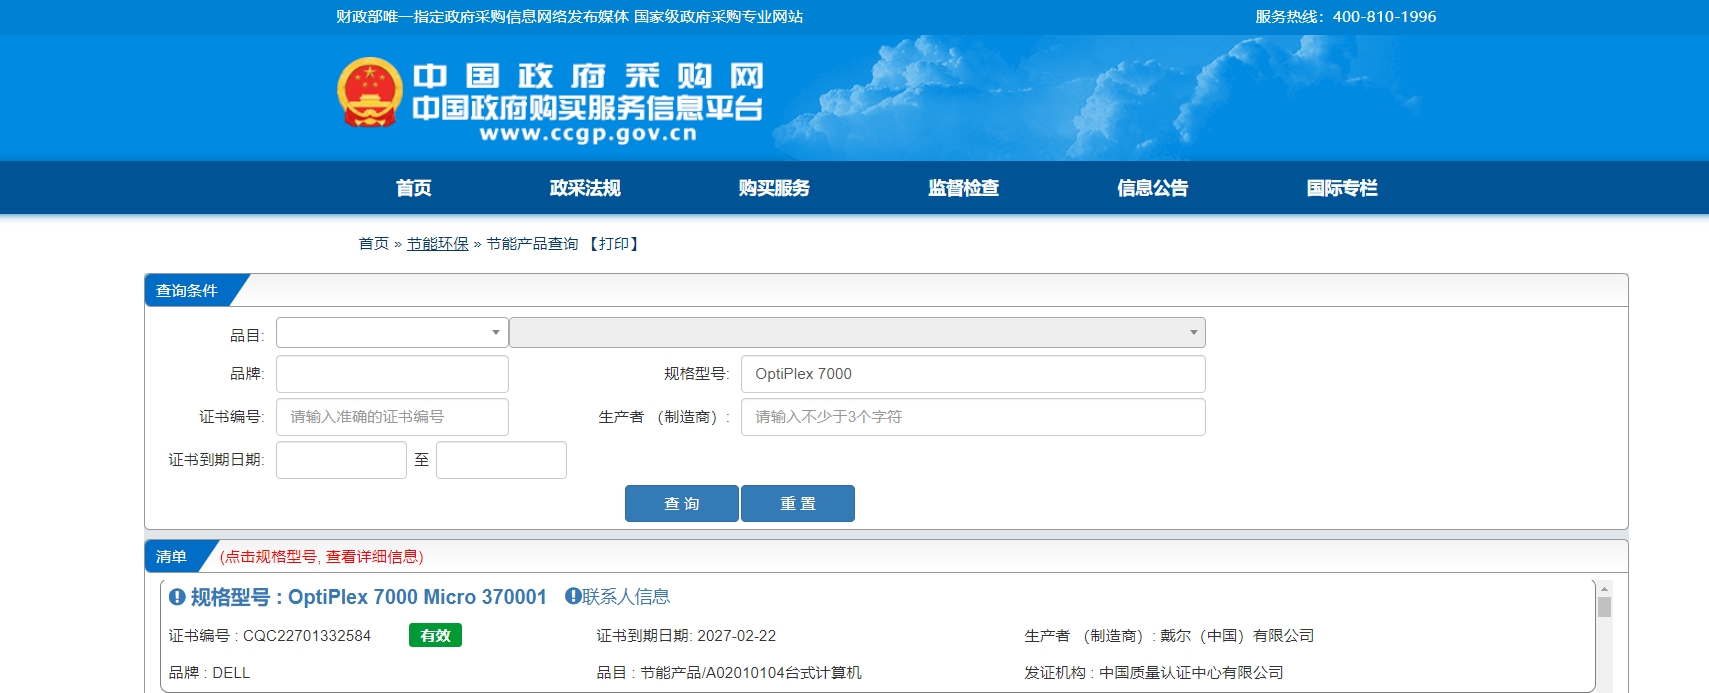
Task: Click the 清单 panel header
Action: [172, 556]
